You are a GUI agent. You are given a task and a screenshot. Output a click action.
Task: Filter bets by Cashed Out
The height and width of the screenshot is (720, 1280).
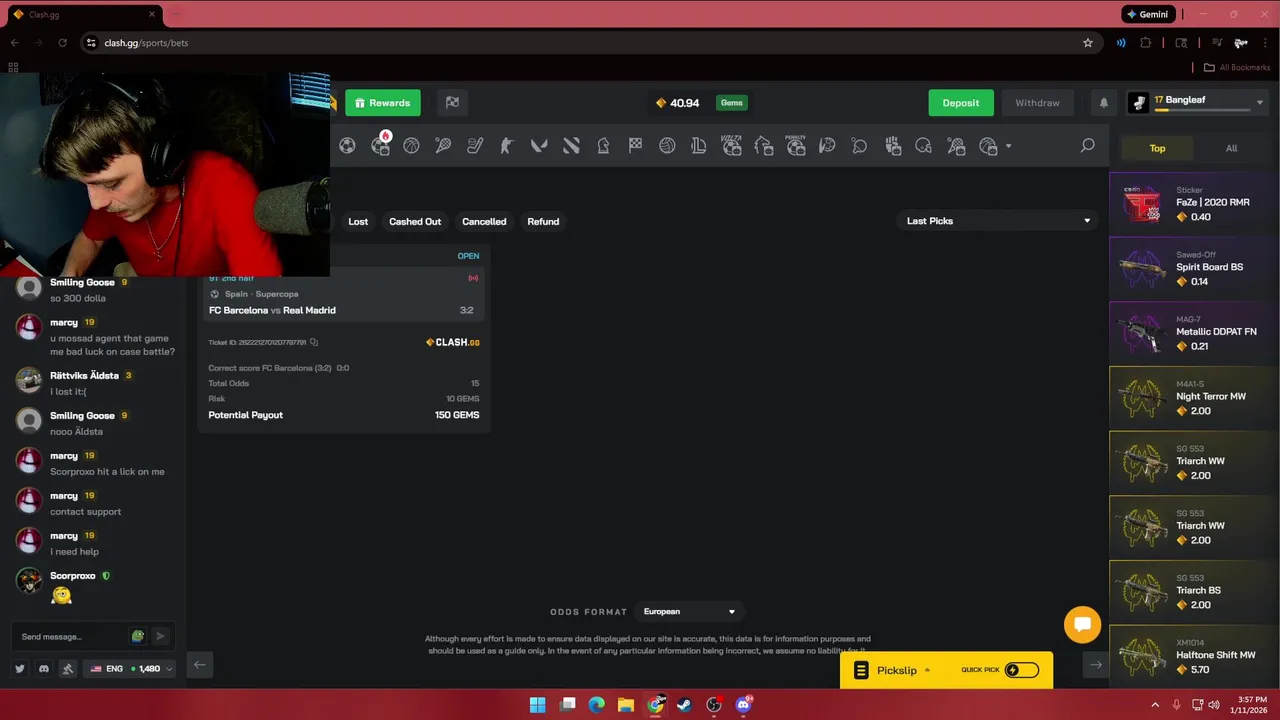tap(415, 221)
